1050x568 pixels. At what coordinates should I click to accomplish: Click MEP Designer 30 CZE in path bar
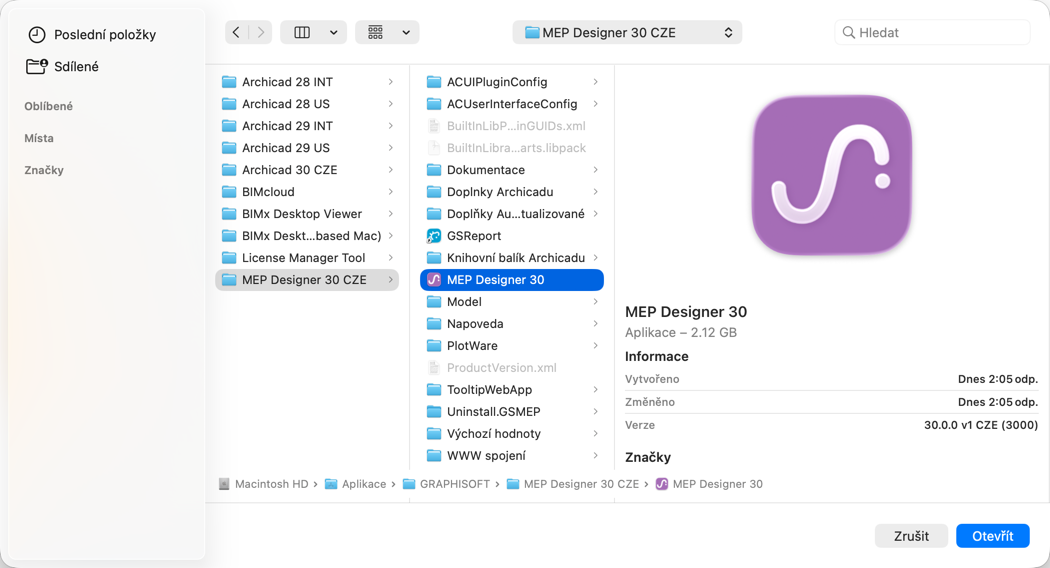[573, 484]
